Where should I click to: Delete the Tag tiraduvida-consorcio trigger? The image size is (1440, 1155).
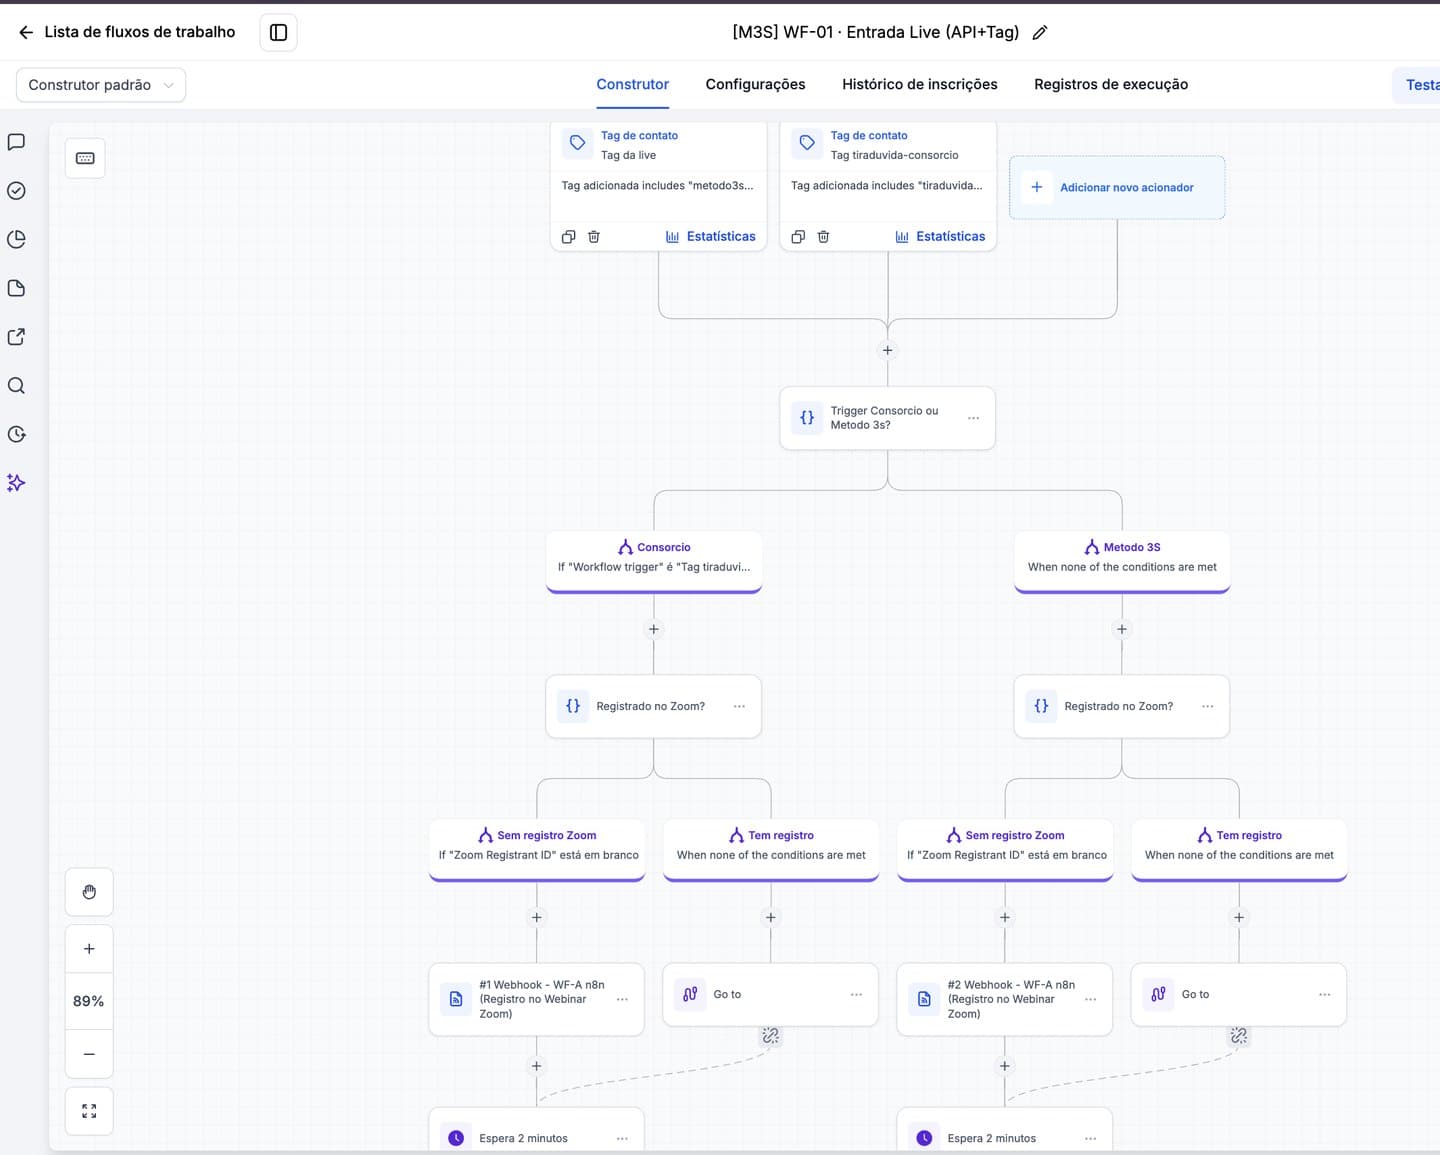(x=824, y=237)
